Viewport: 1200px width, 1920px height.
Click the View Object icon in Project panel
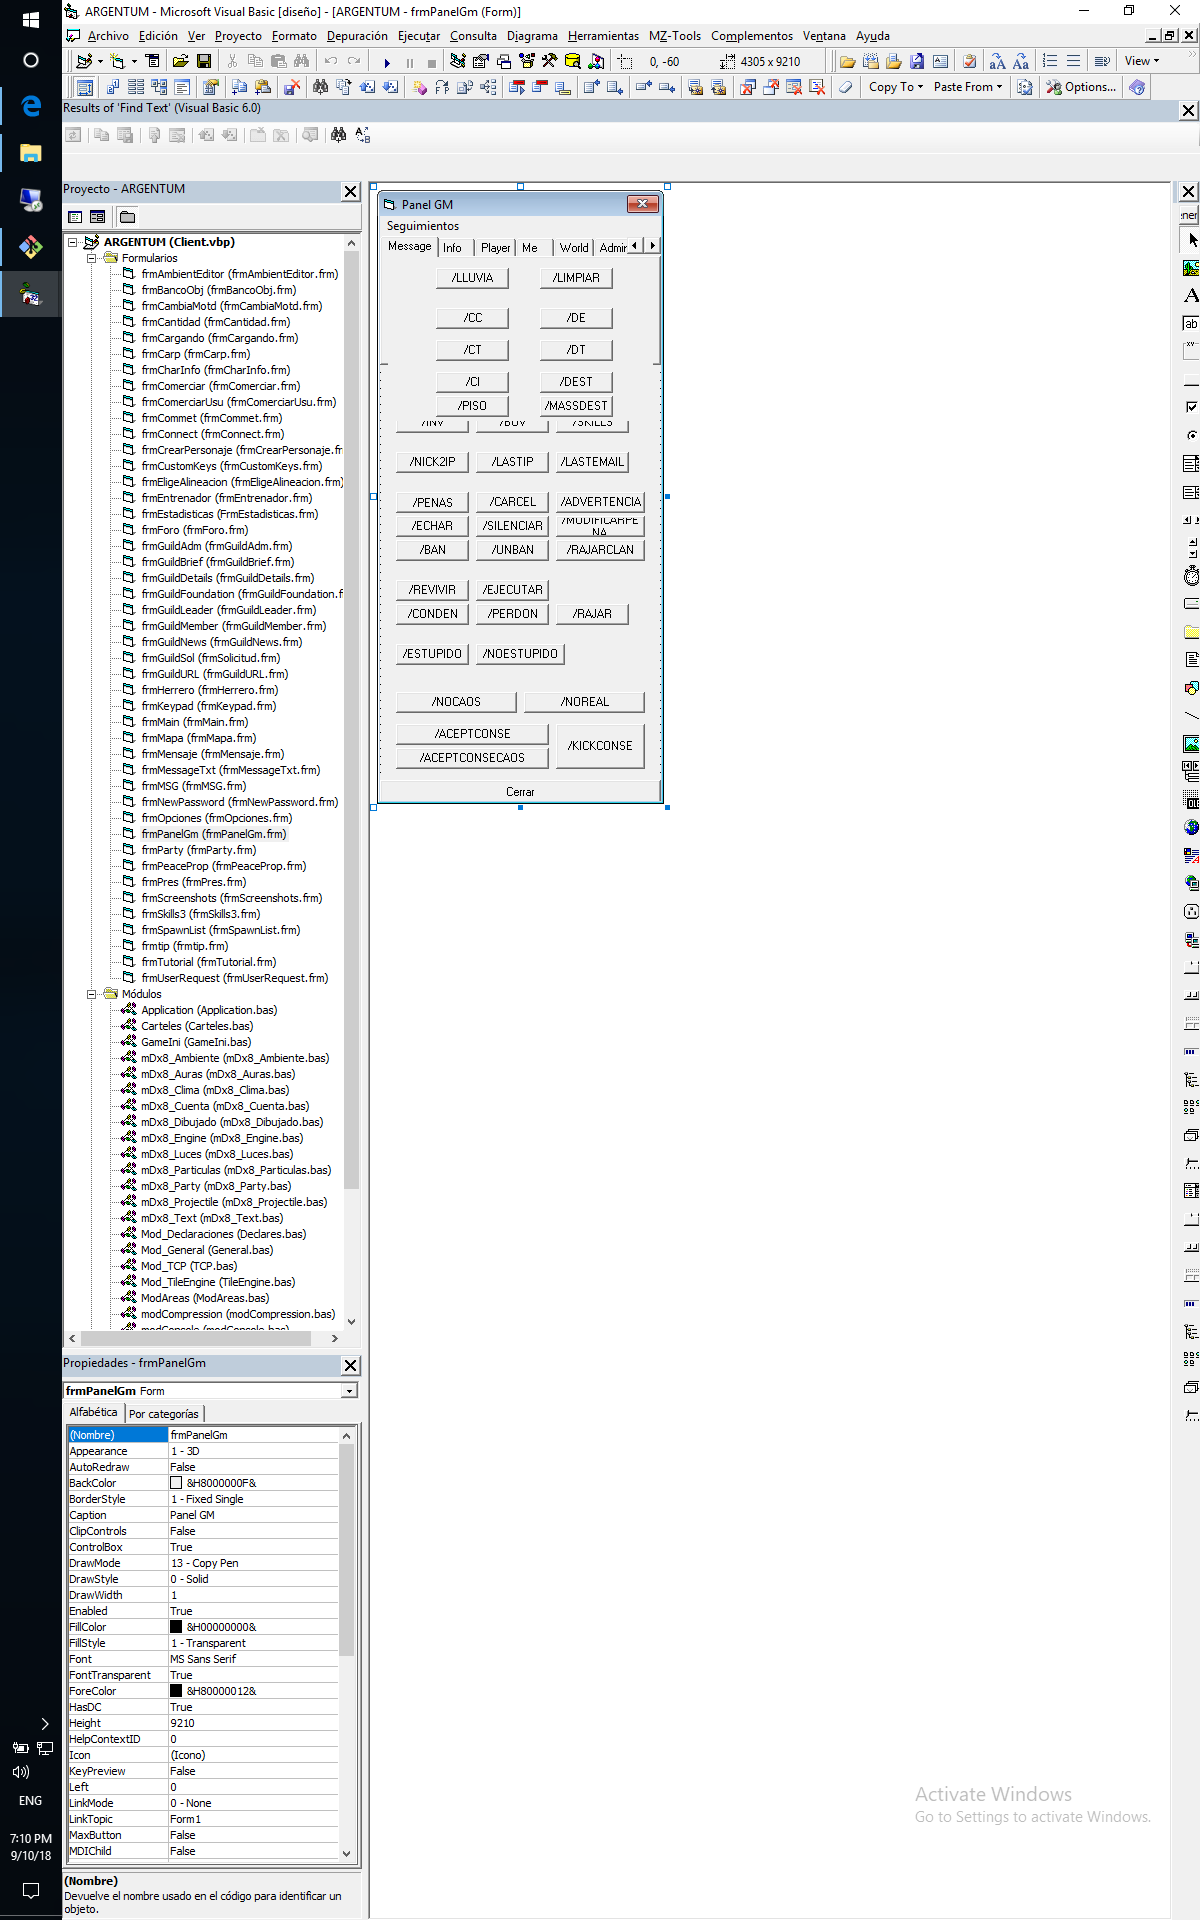97,217
